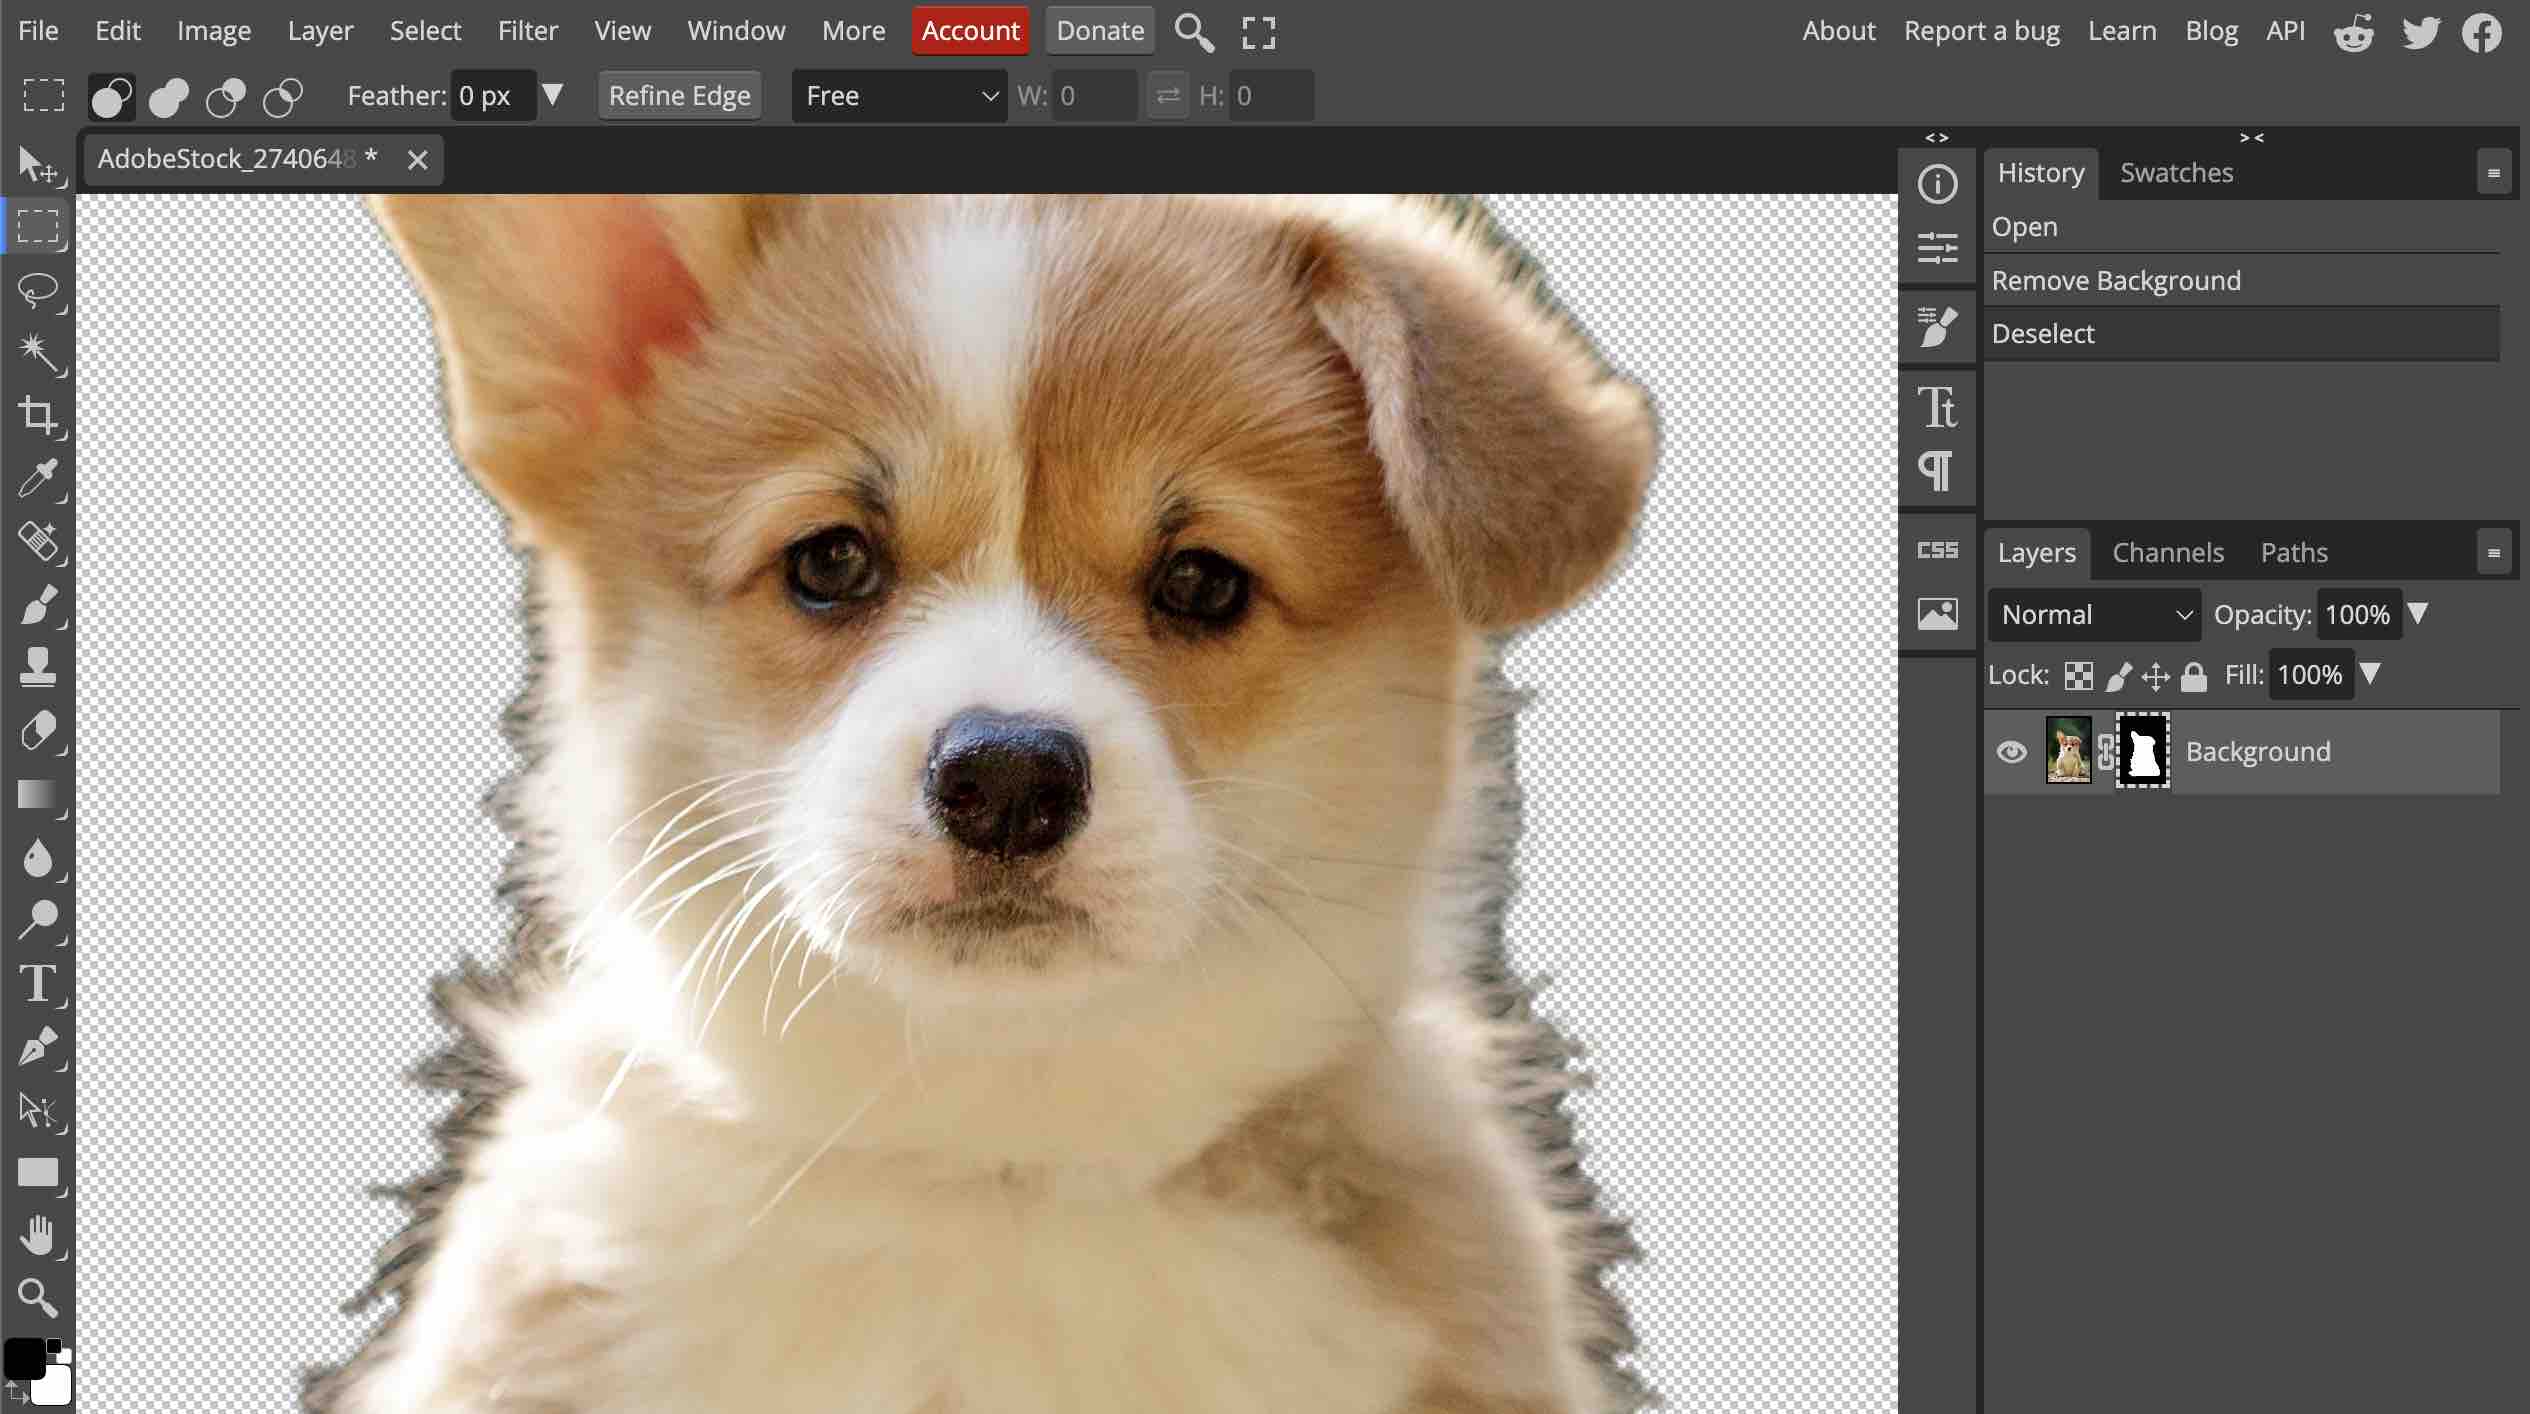Choose the Lasso selection tool

click(x=38, y=290)
